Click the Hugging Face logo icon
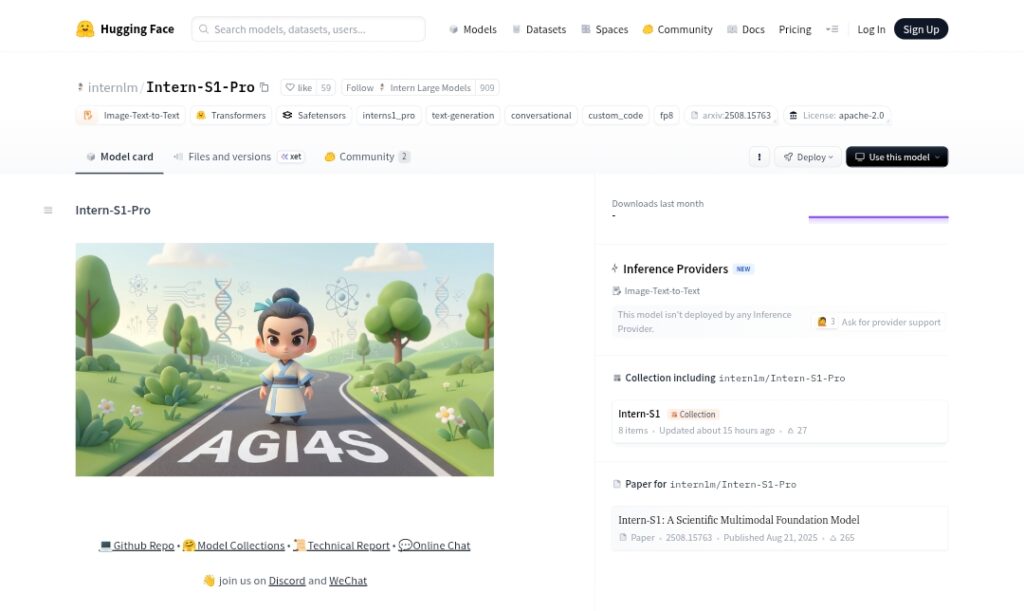This screenshot has width=1024, height=611. tap(85, 29)
